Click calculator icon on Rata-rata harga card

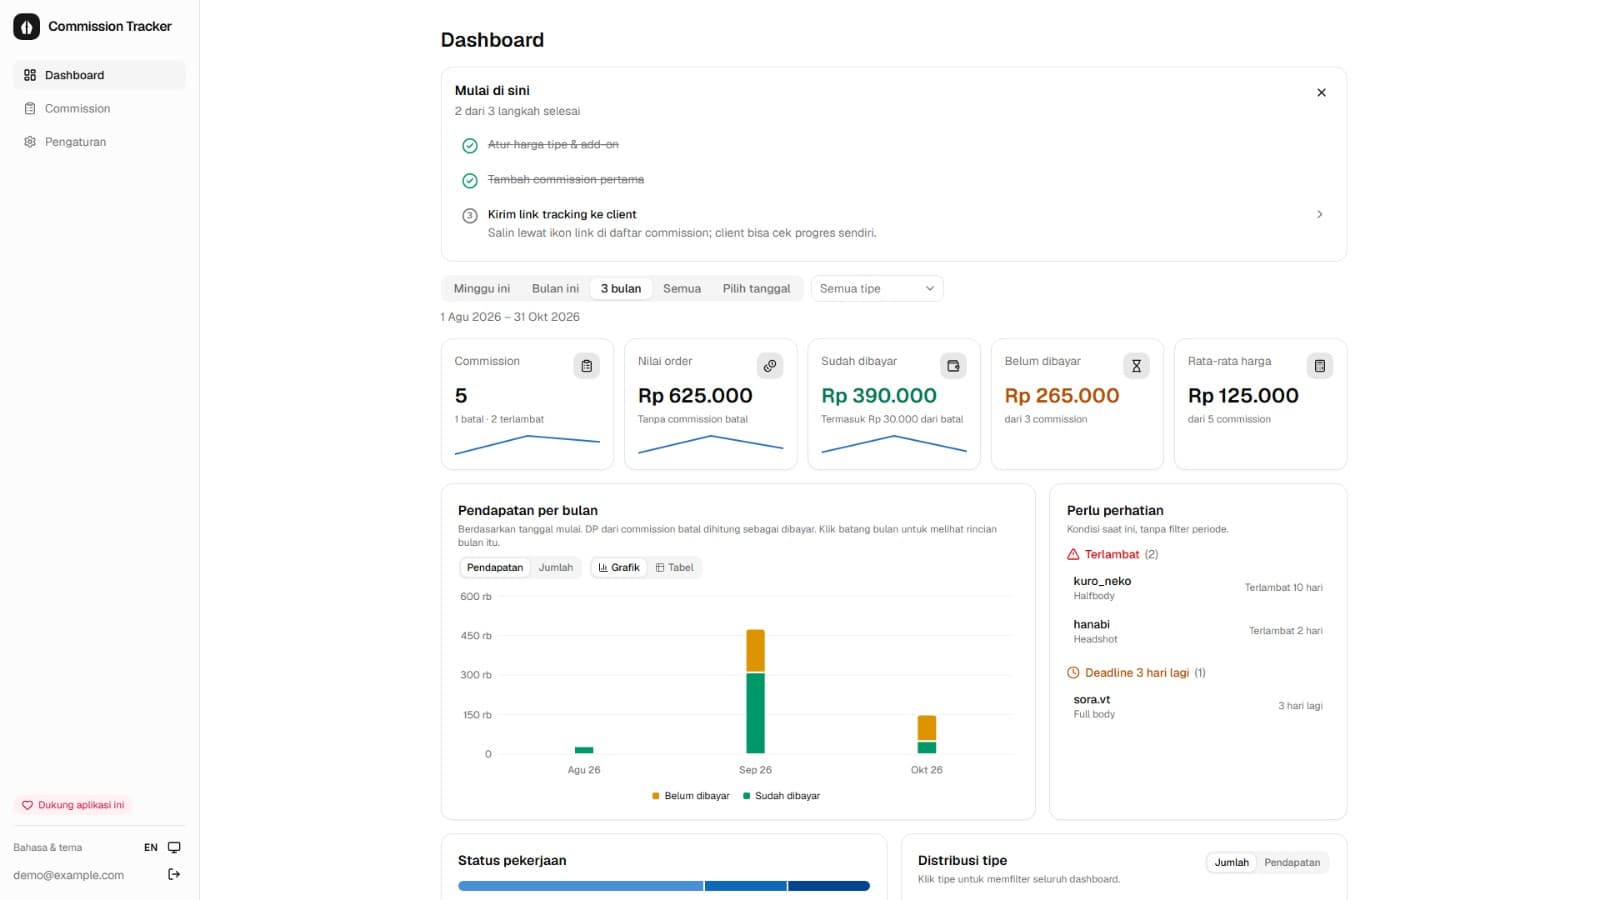tap(1320, 366)
